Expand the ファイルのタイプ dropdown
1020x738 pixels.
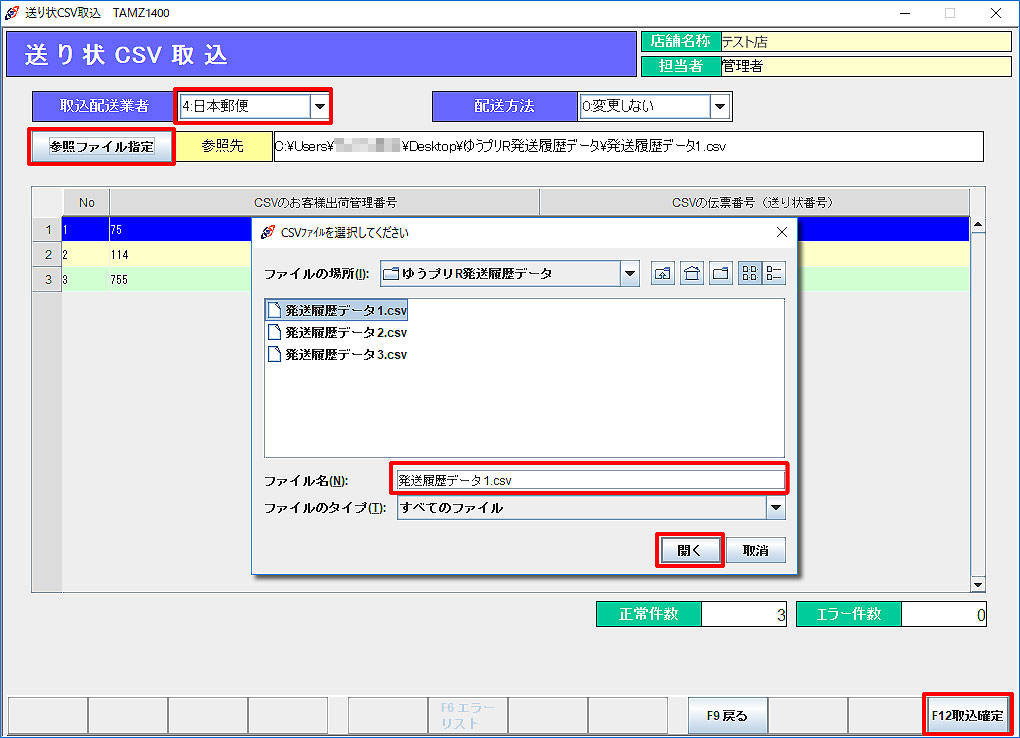tap(775, 508)
